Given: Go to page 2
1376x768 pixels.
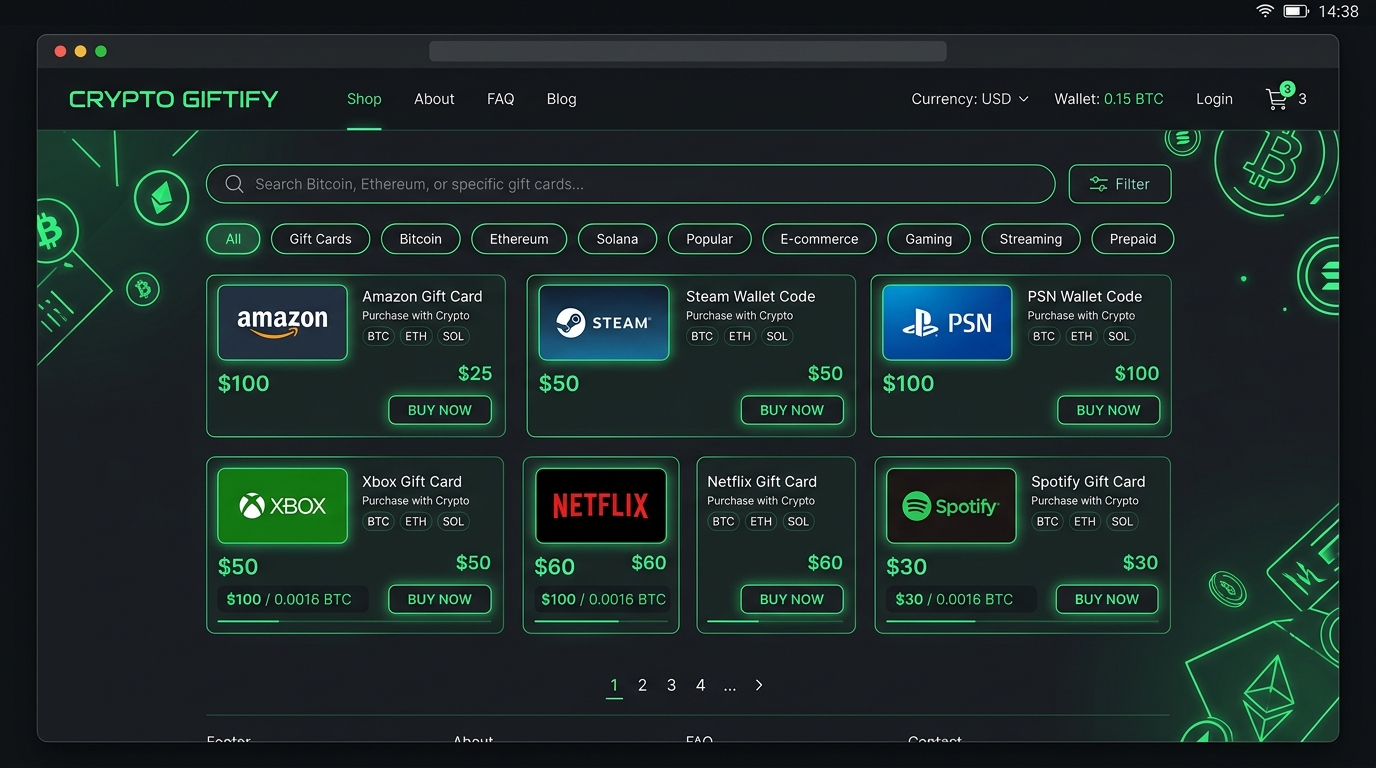Looking at the screenshot, I should pyautogui.click(x=642, y=685).
